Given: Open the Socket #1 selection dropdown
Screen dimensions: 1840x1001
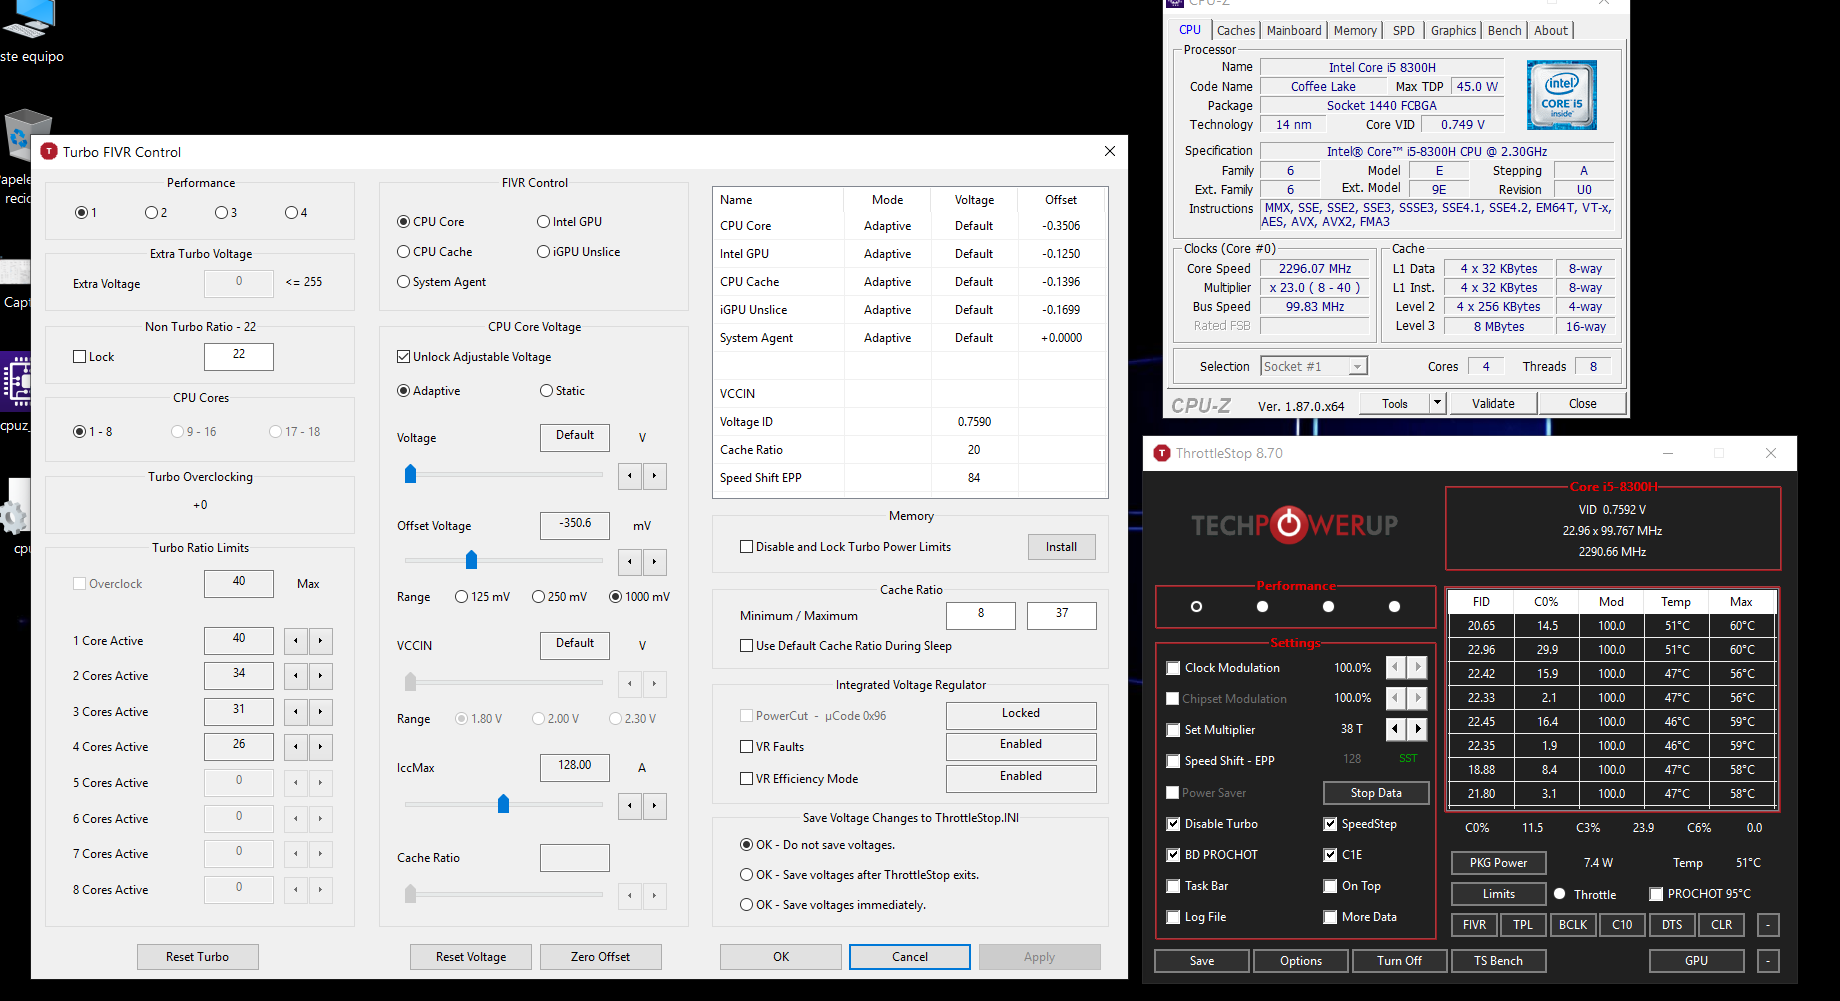Looking at the screenshot, I should [1357, 367].
